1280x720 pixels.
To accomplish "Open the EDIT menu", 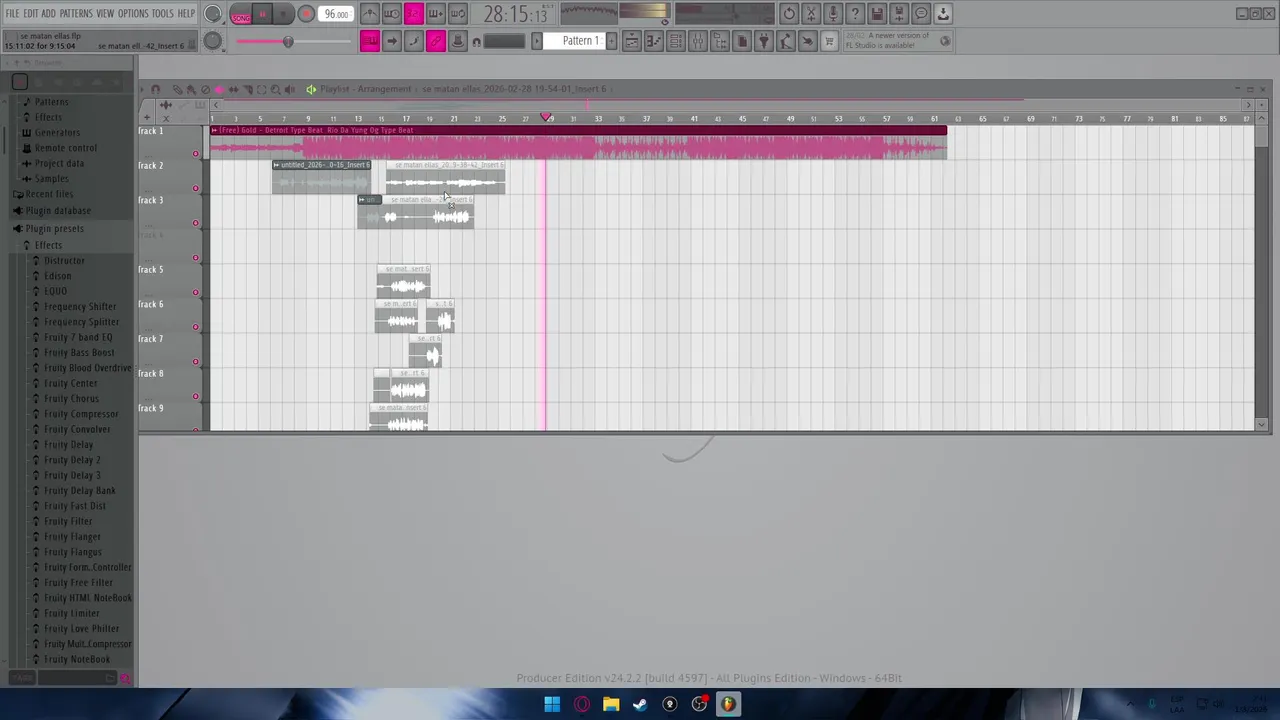I will pyautogui.click(x=31, y=13).
